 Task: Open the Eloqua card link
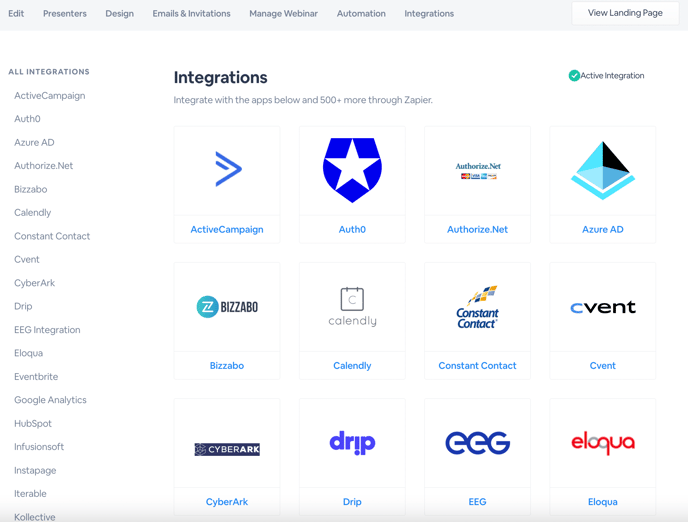click(x=603, y=501)
